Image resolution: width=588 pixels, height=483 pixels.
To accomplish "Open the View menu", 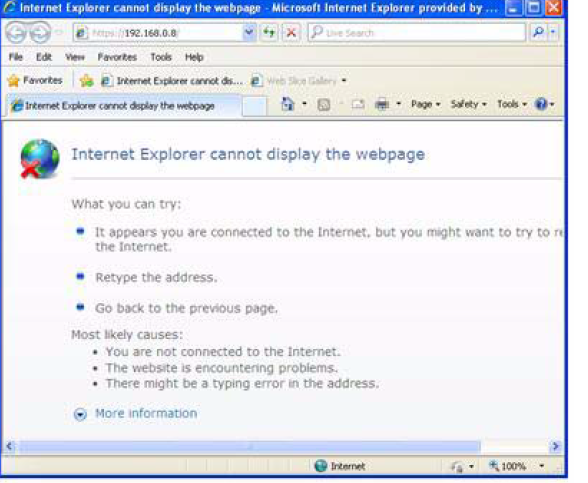I will click(75, 57).
